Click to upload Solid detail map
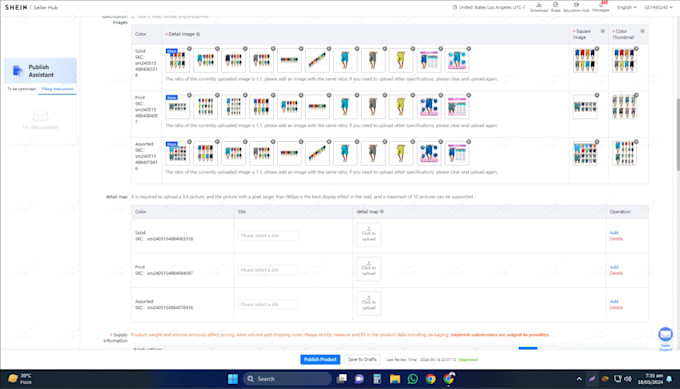This screenshot has height=389, width=680. point(369,235)
